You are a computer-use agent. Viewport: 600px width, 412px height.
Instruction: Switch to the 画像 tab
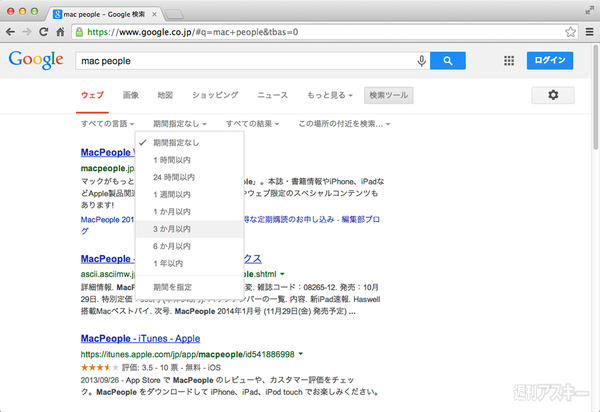click(x=130, y=95)
